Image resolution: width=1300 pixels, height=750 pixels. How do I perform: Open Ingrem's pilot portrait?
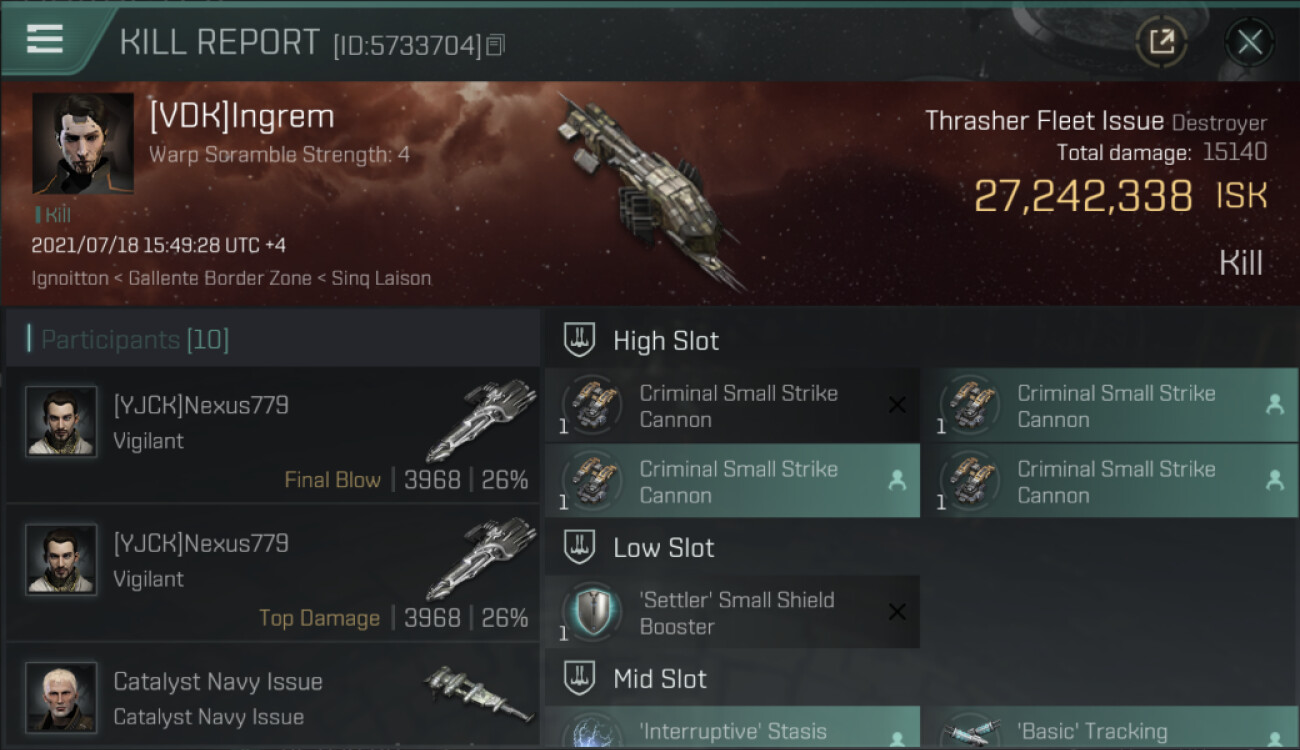[83, 143]
